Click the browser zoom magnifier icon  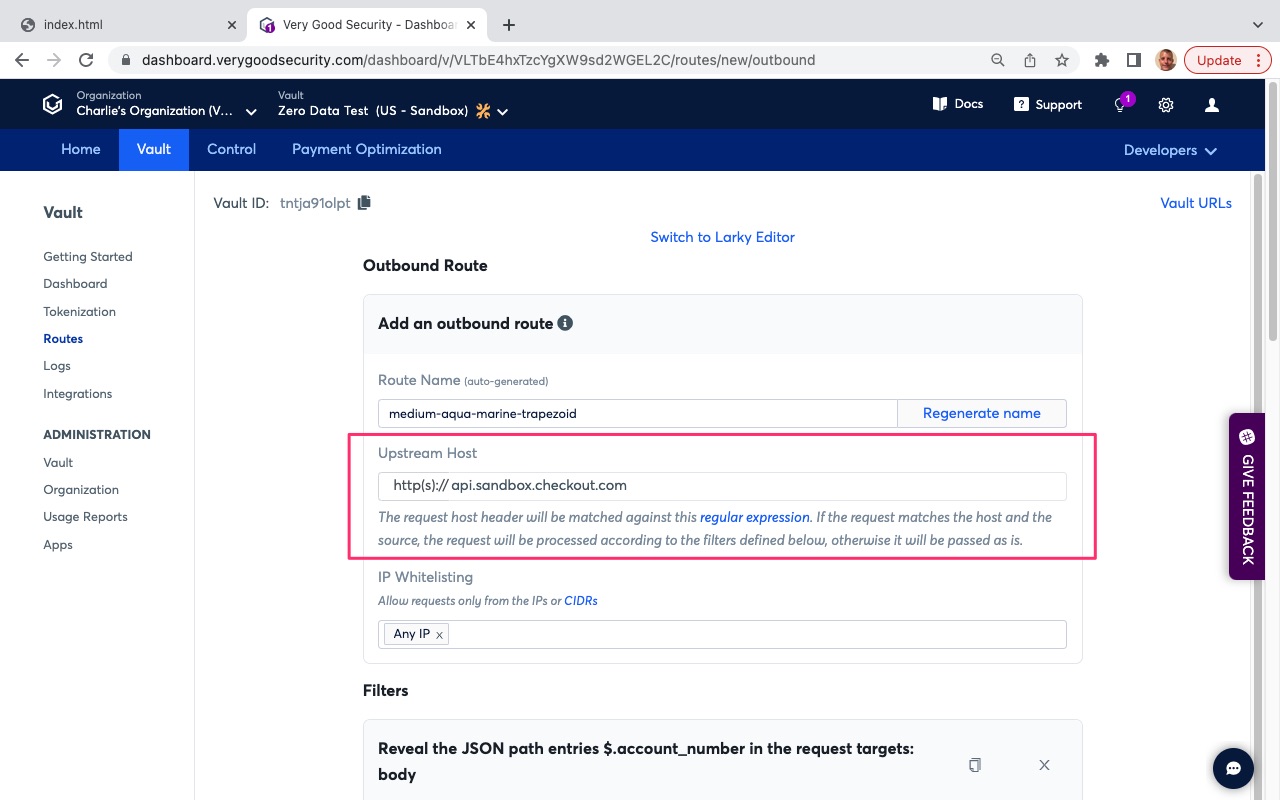coord(998,60)
